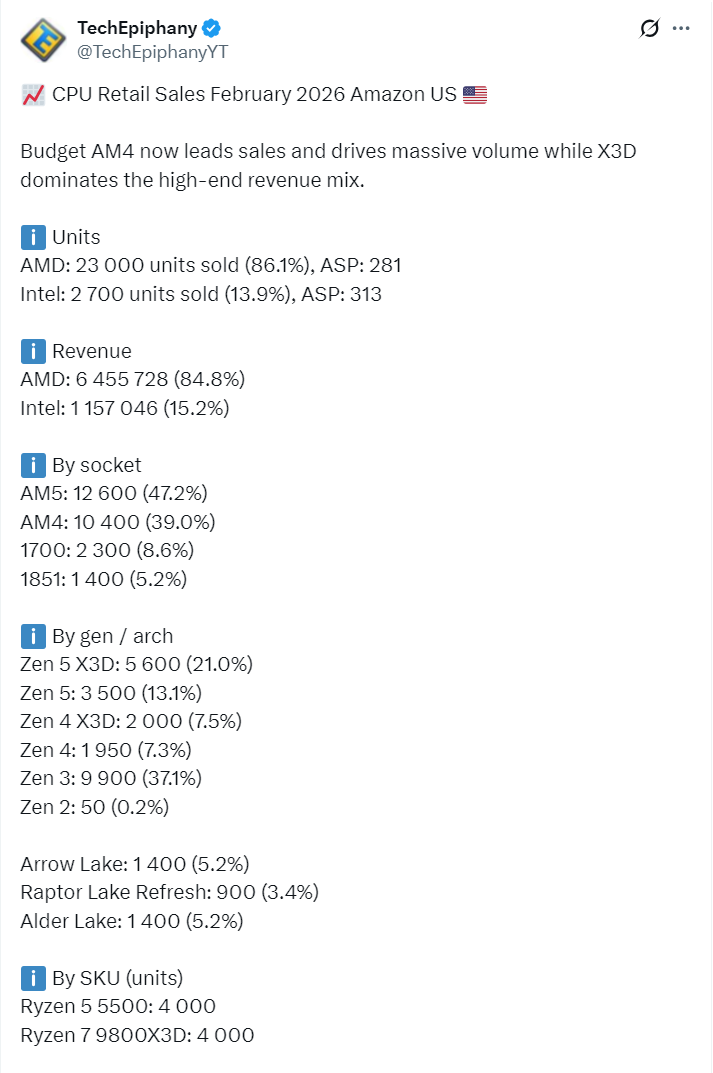The image size is (713, 1073).
Task: Click the AM5: 12 600 socket line
Action: coord(113,494)
